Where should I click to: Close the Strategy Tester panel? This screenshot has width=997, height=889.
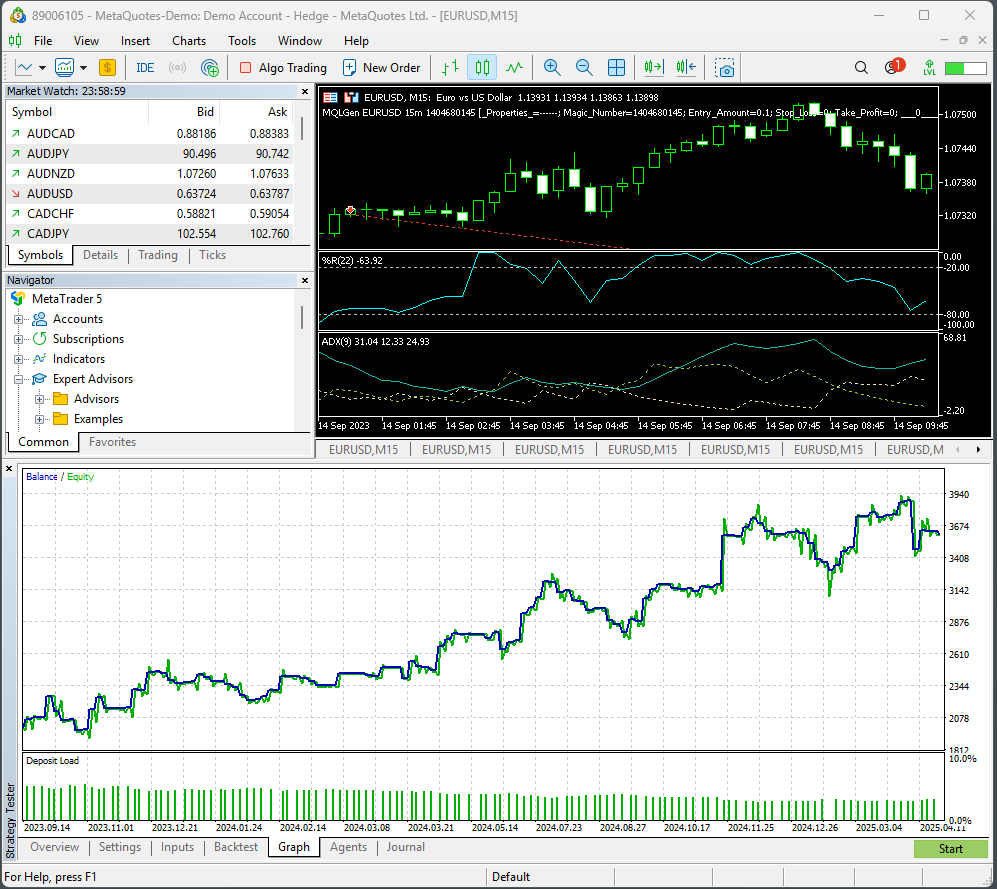pos(9,469)
